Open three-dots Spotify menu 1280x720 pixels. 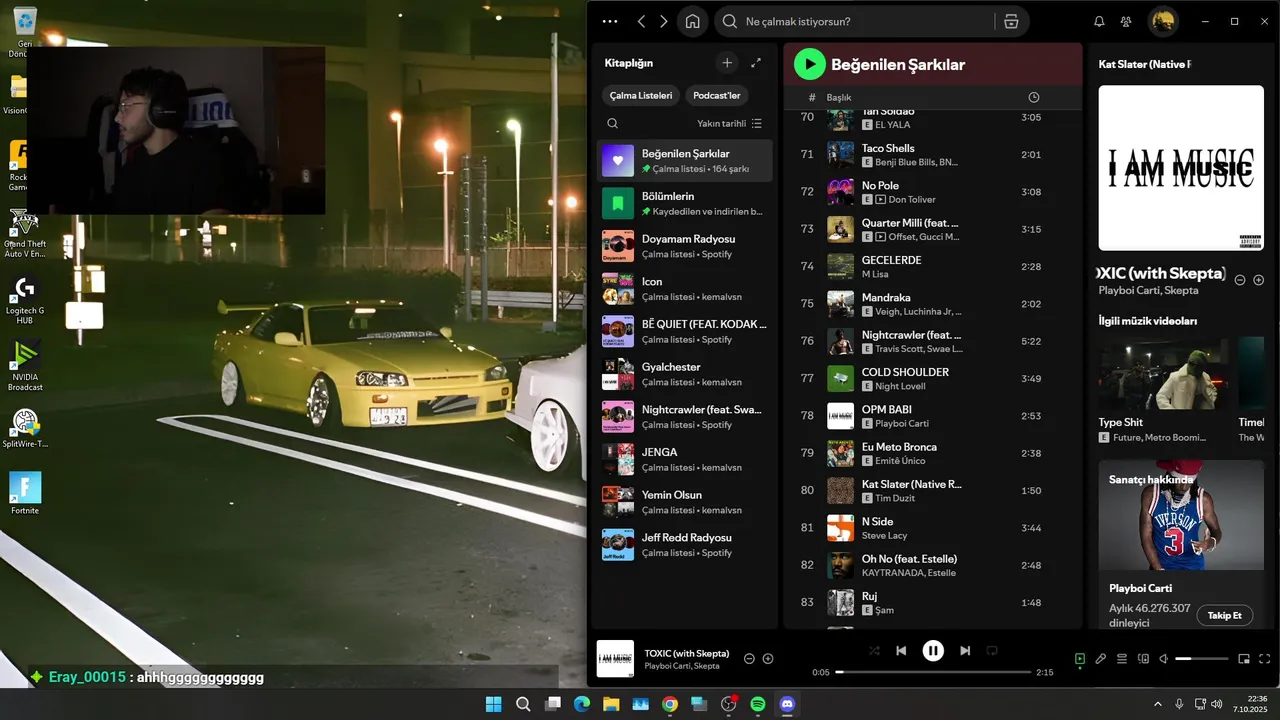610,21
